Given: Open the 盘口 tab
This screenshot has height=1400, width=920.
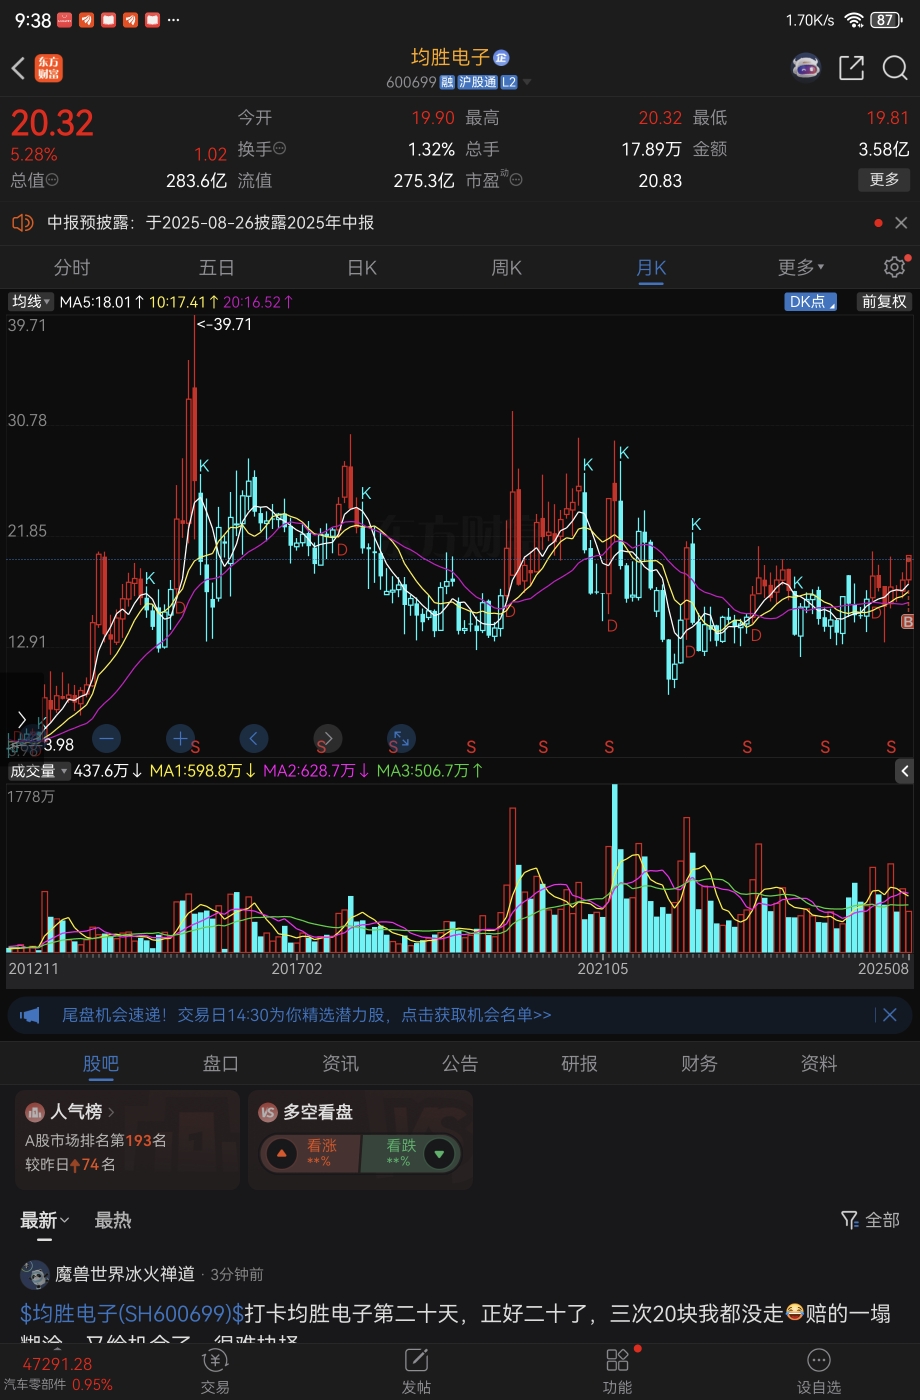Looking at the screenshot, I should [x=220, y=1063].
